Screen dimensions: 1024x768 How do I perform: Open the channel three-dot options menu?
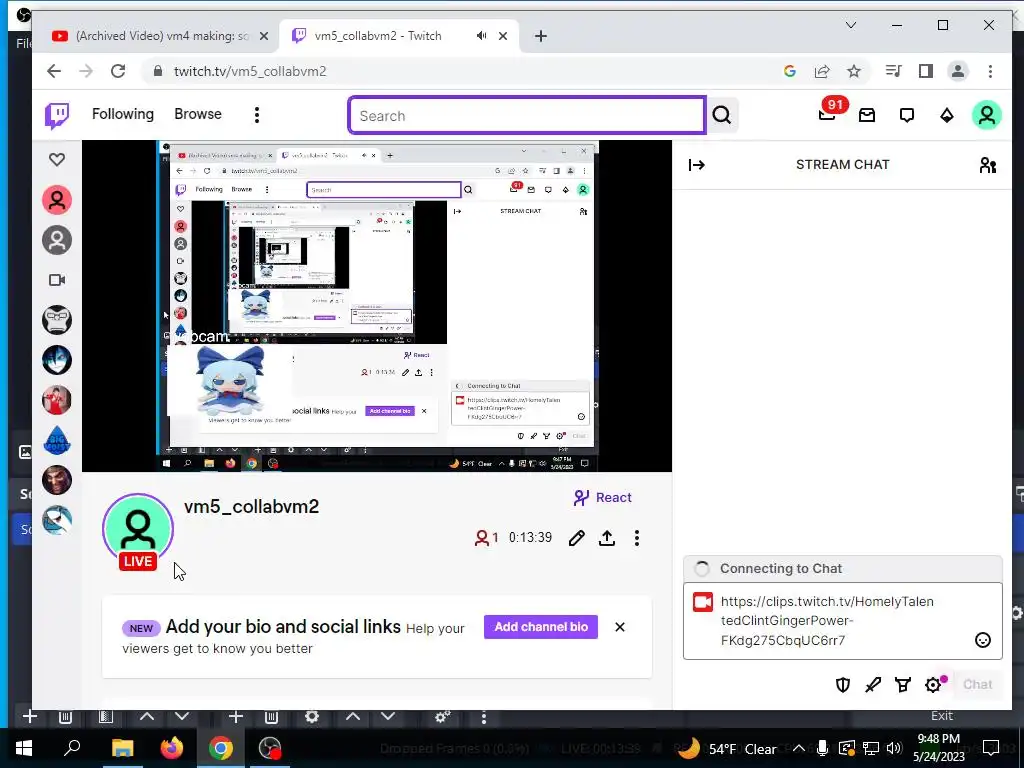pos(637,538)
